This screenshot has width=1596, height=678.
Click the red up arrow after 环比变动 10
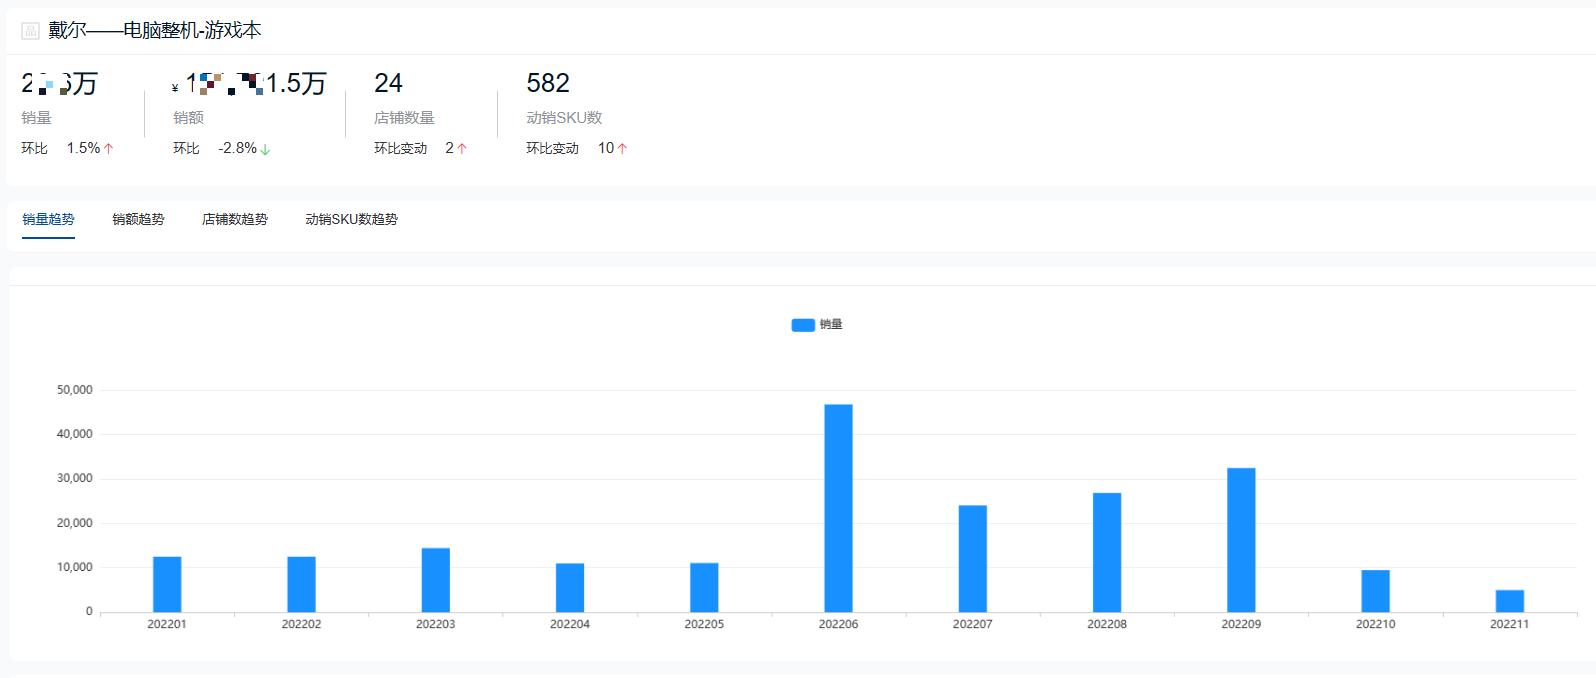click(x=622, y=148)
